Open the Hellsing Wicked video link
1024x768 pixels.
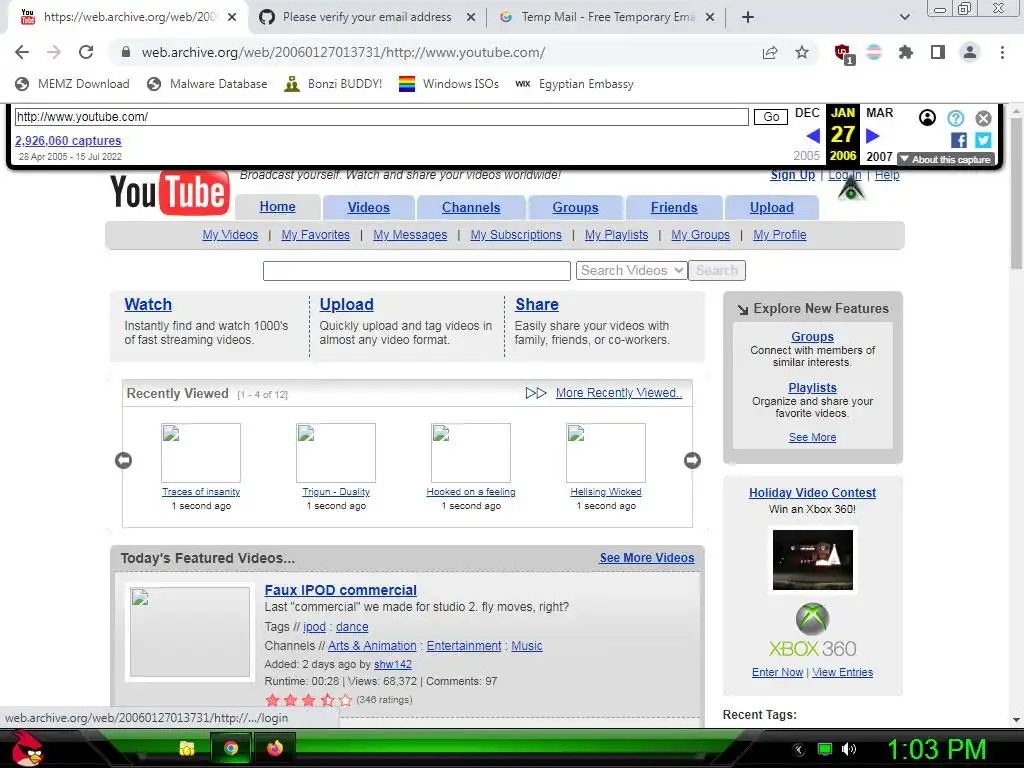(606, 492)
